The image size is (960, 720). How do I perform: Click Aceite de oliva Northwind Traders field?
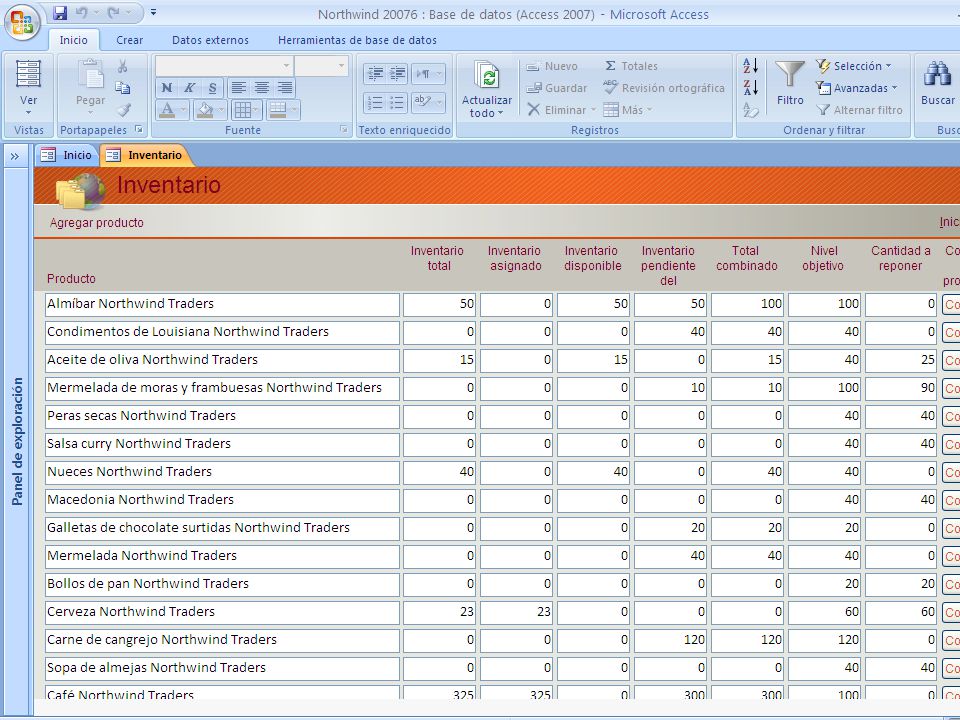click(222, 361)
